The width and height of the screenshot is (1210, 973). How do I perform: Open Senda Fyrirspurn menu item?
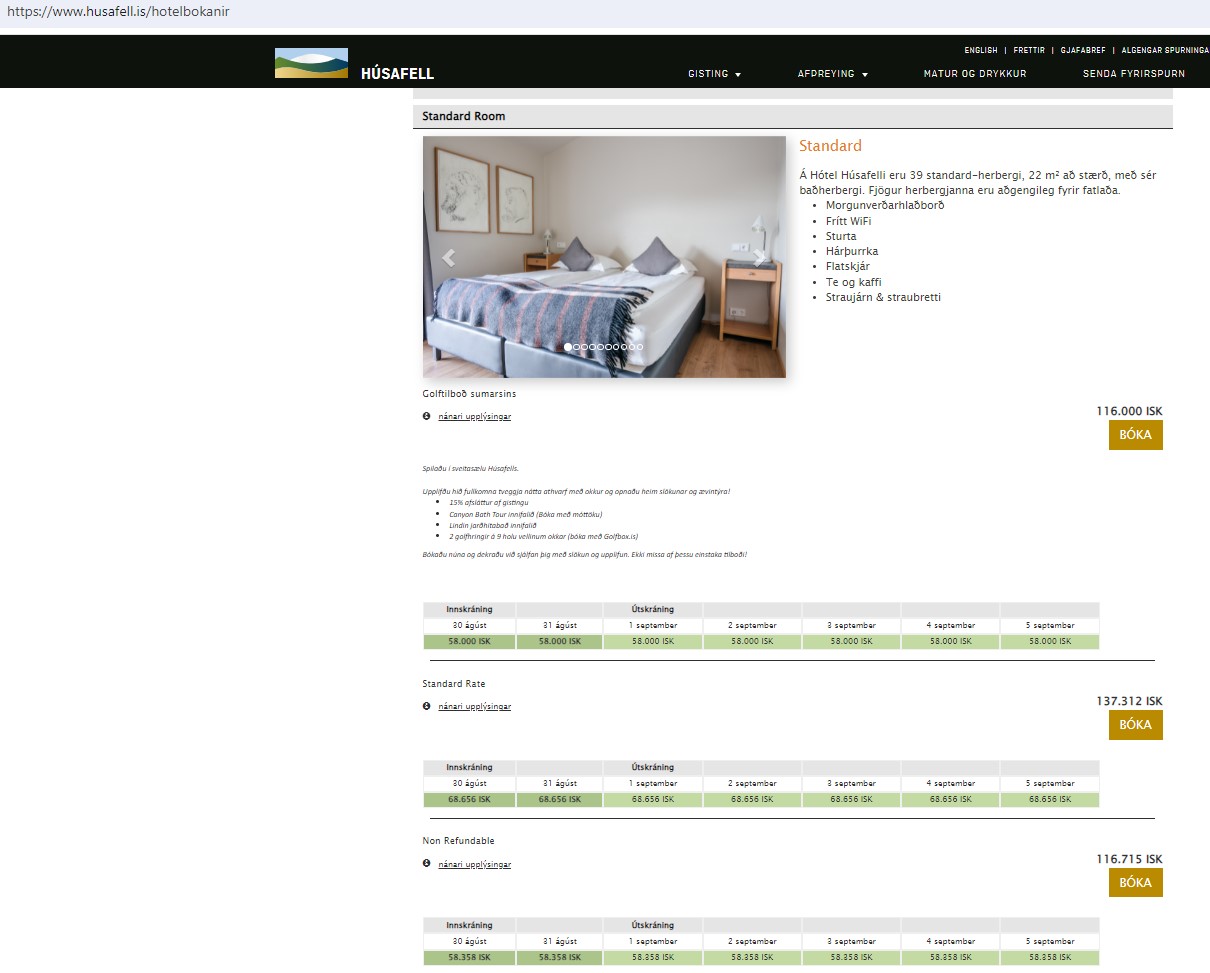(x=1133, y=74)
